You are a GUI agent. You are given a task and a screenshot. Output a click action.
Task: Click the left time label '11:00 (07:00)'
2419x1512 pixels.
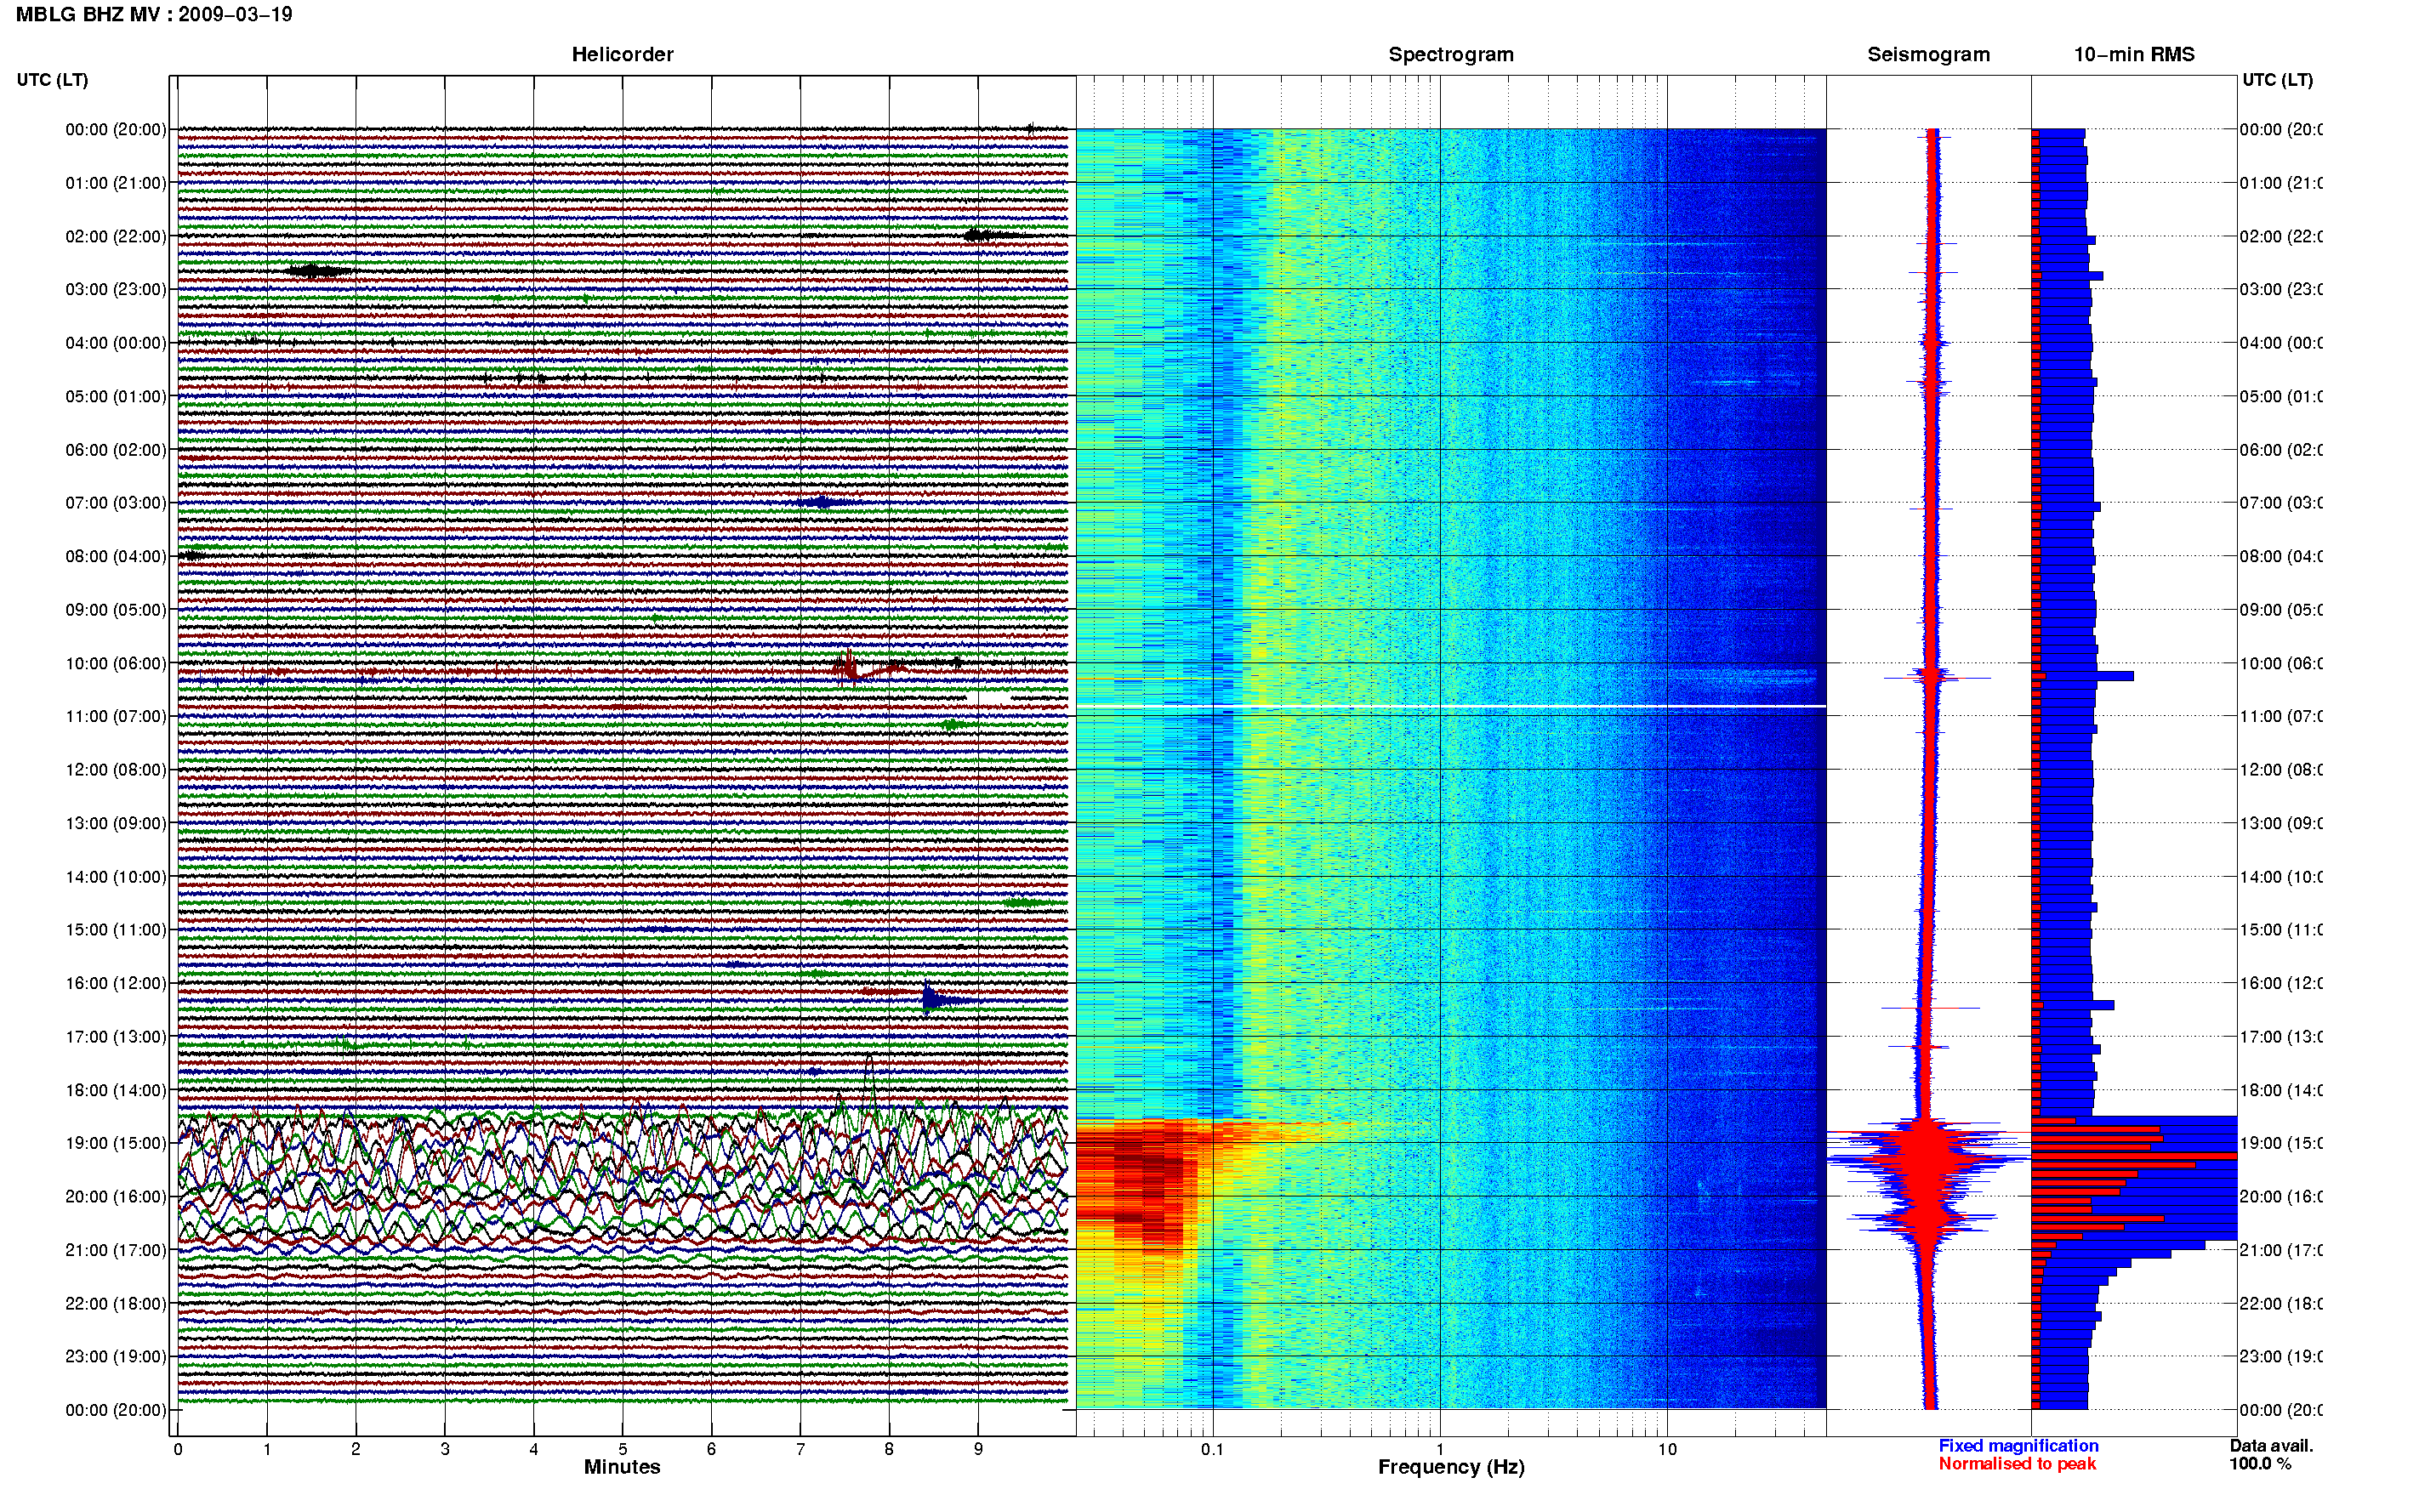(116, 716)
